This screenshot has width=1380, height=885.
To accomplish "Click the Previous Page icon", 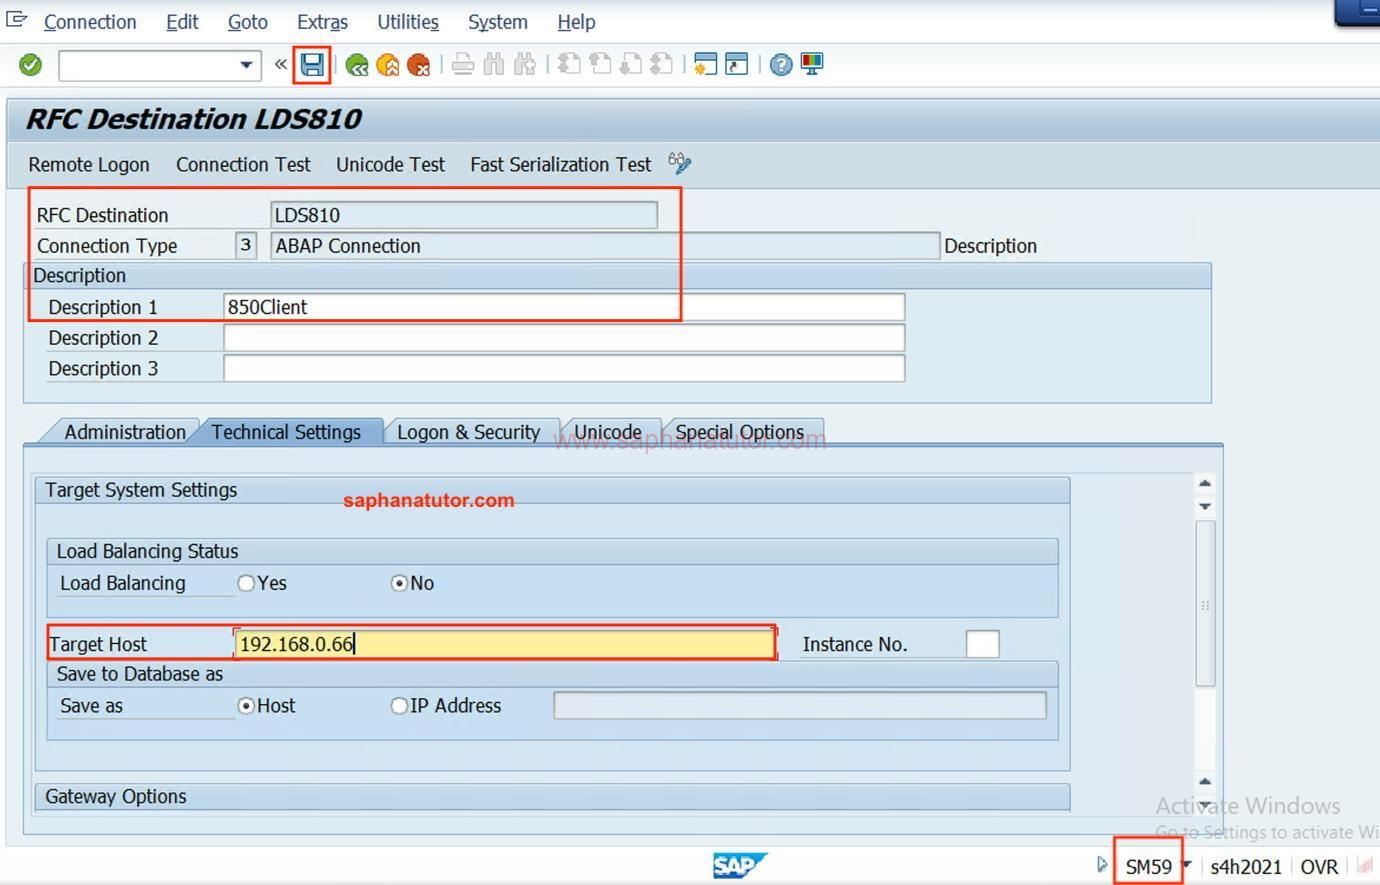I will pos(600,66).
